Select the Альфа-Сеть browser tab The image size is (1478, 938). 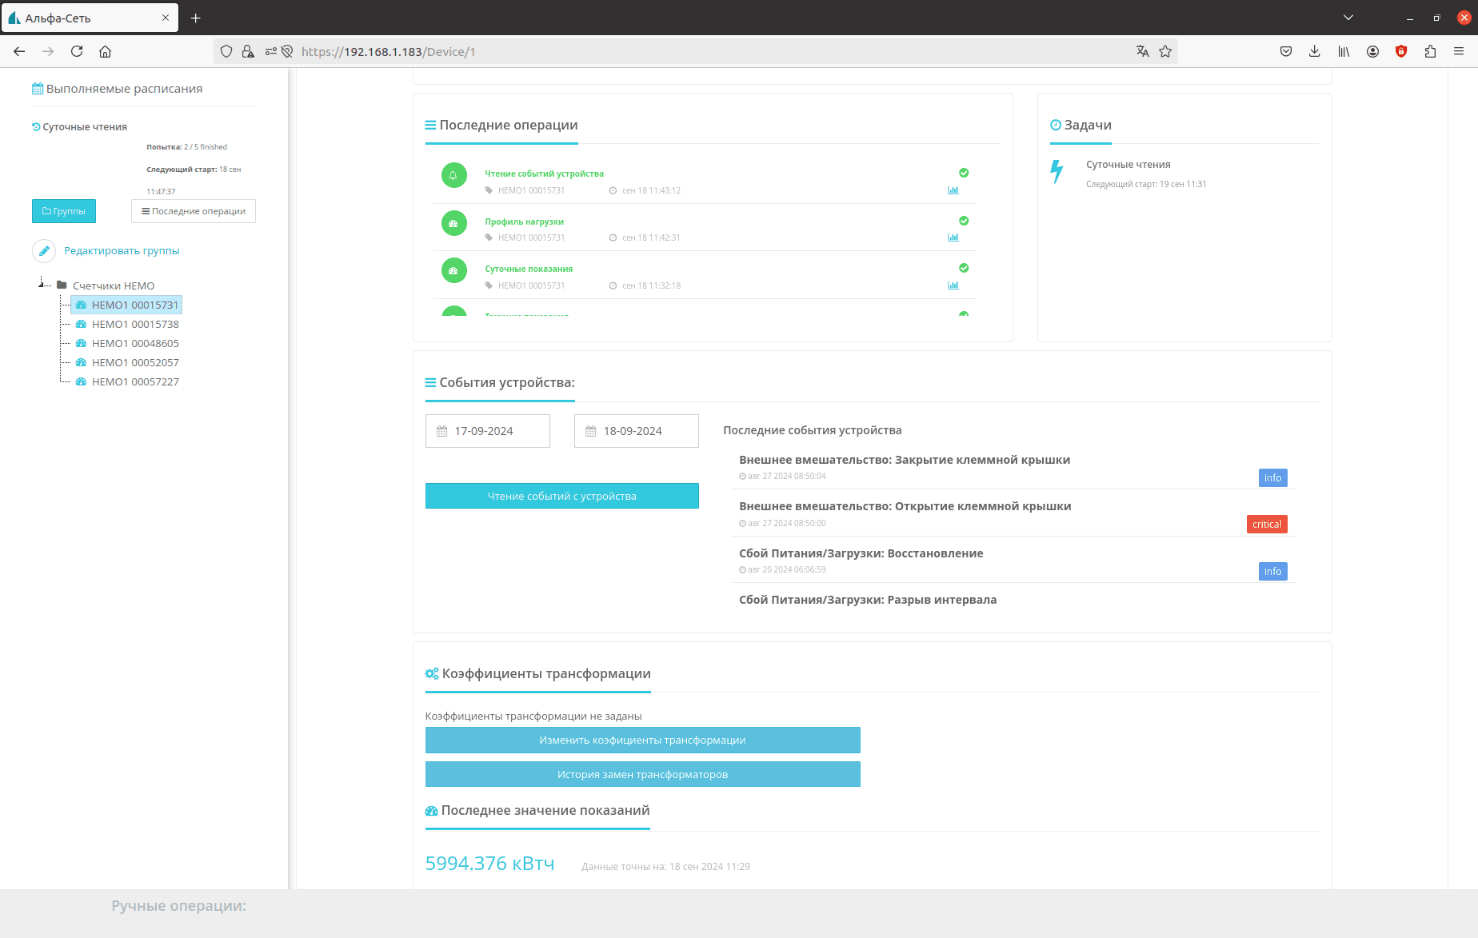[90, 18]
